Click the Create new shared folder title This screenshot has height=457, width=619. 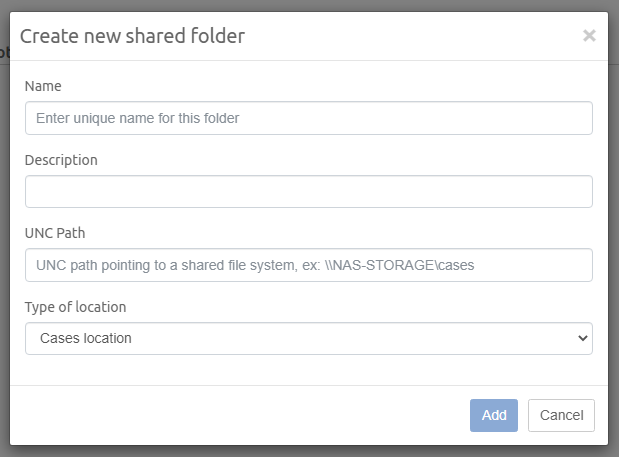tap(132, 36)
